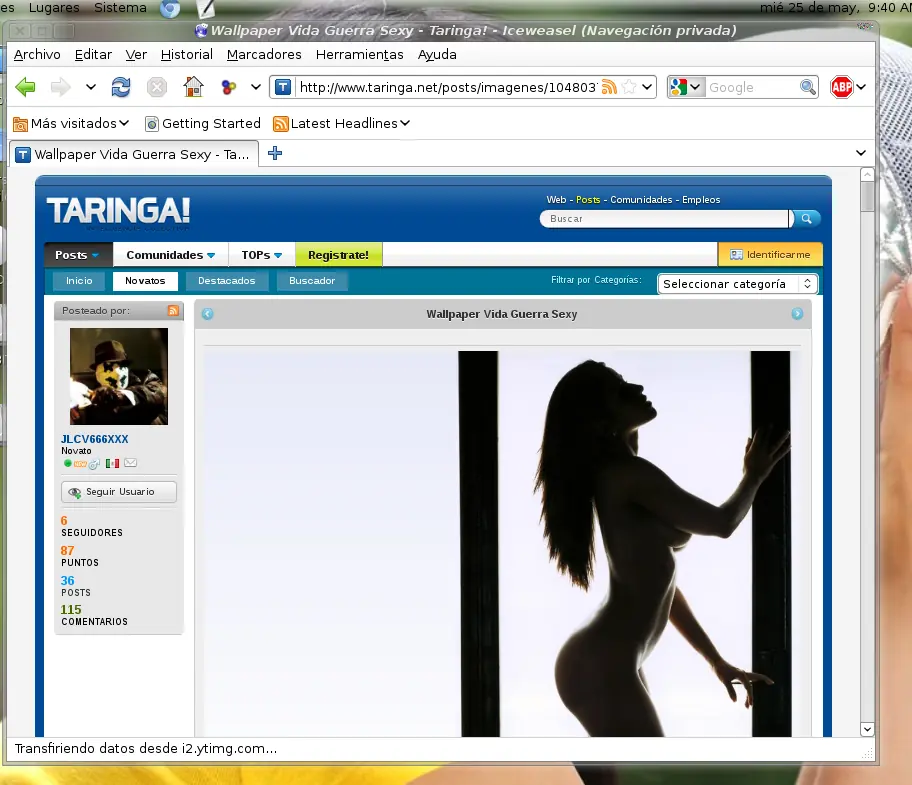912x785 pixels.
Task: Click RSS icon beside Posteado por
Action: pyautogui.click(x=173, y=311)
